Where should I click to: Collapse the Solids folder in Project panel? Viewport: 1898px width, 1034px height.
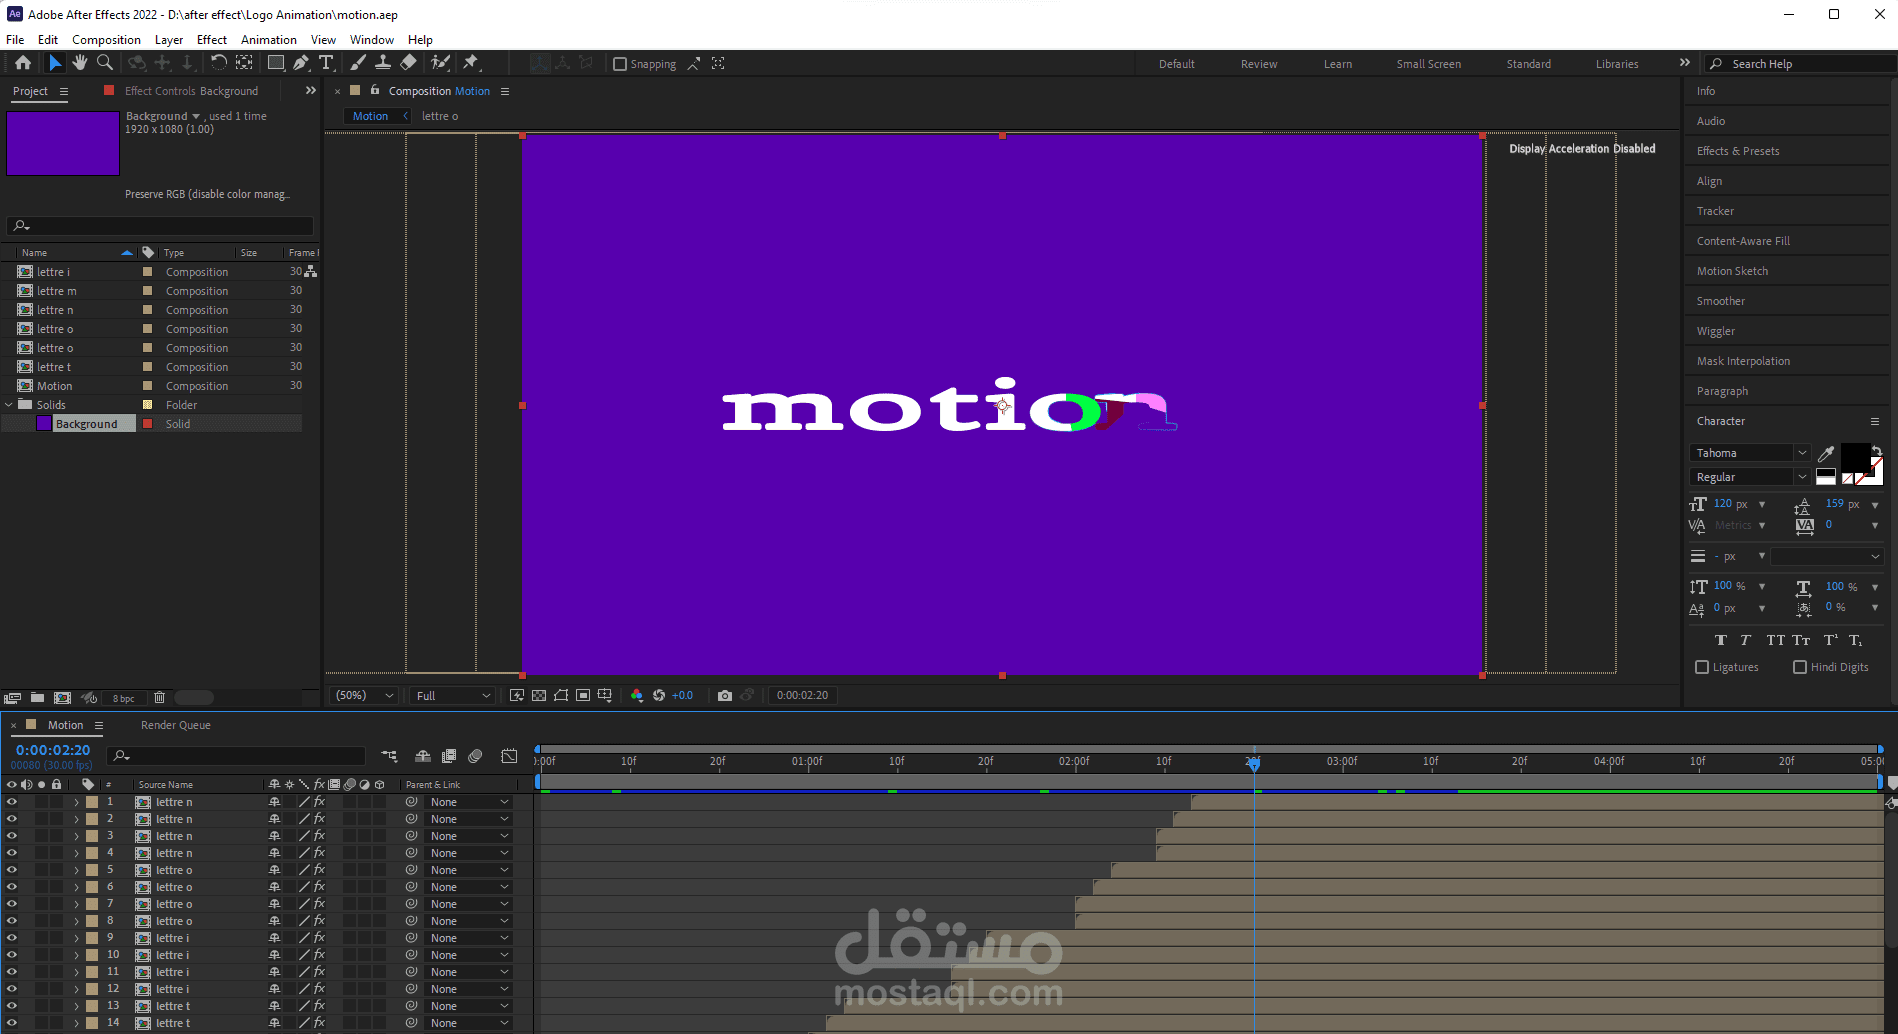coord(9,405)
